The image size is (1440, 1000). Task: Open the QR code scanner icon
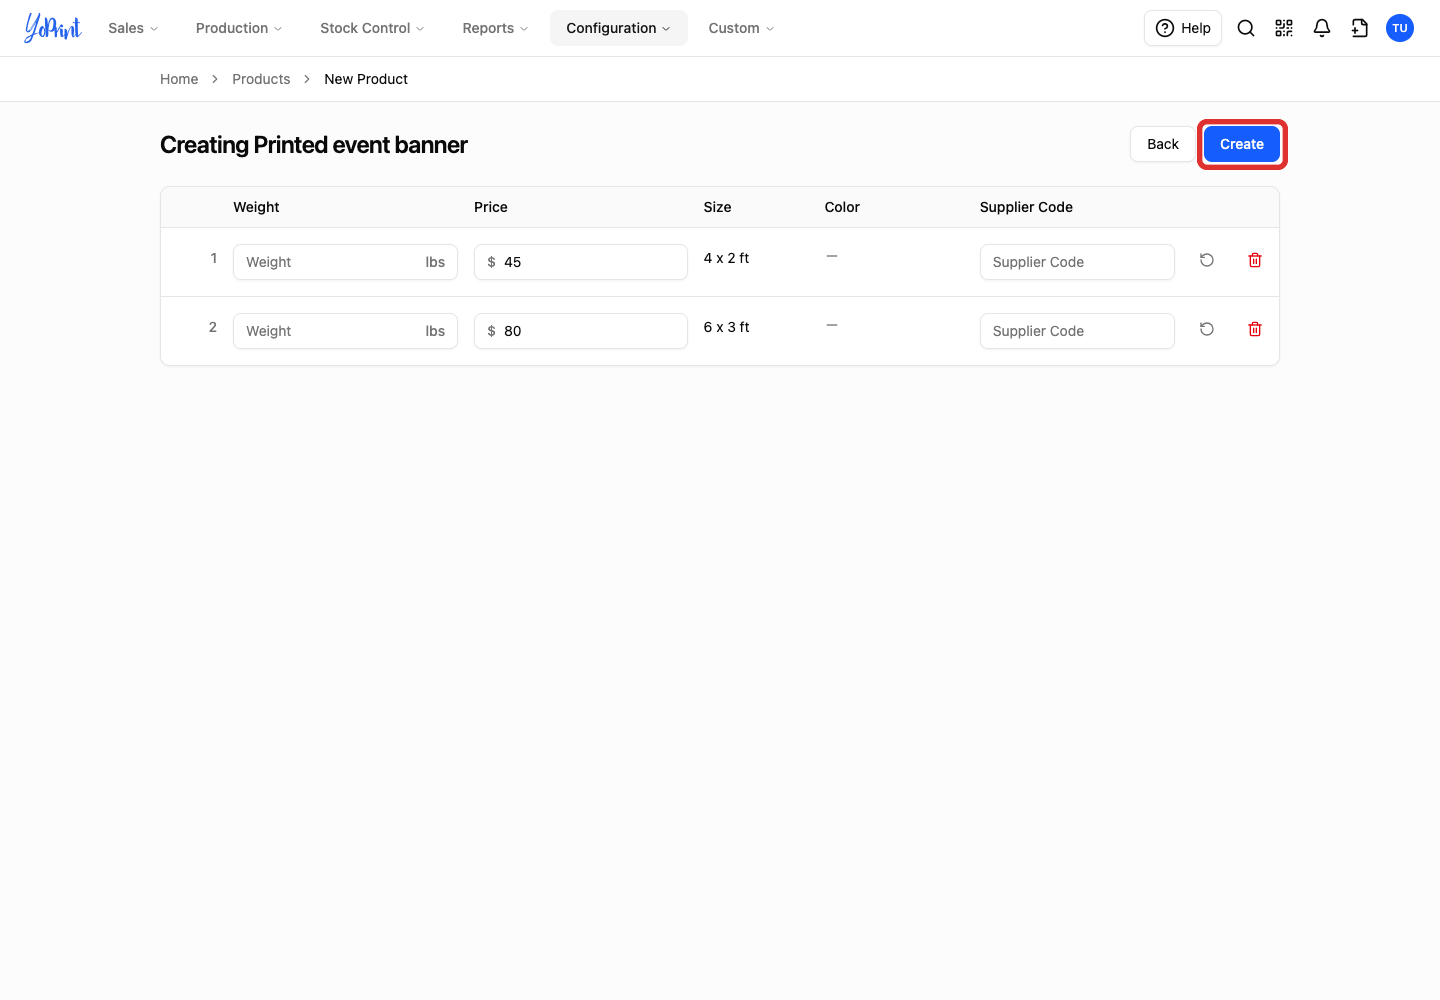[x=1284, y=28]
